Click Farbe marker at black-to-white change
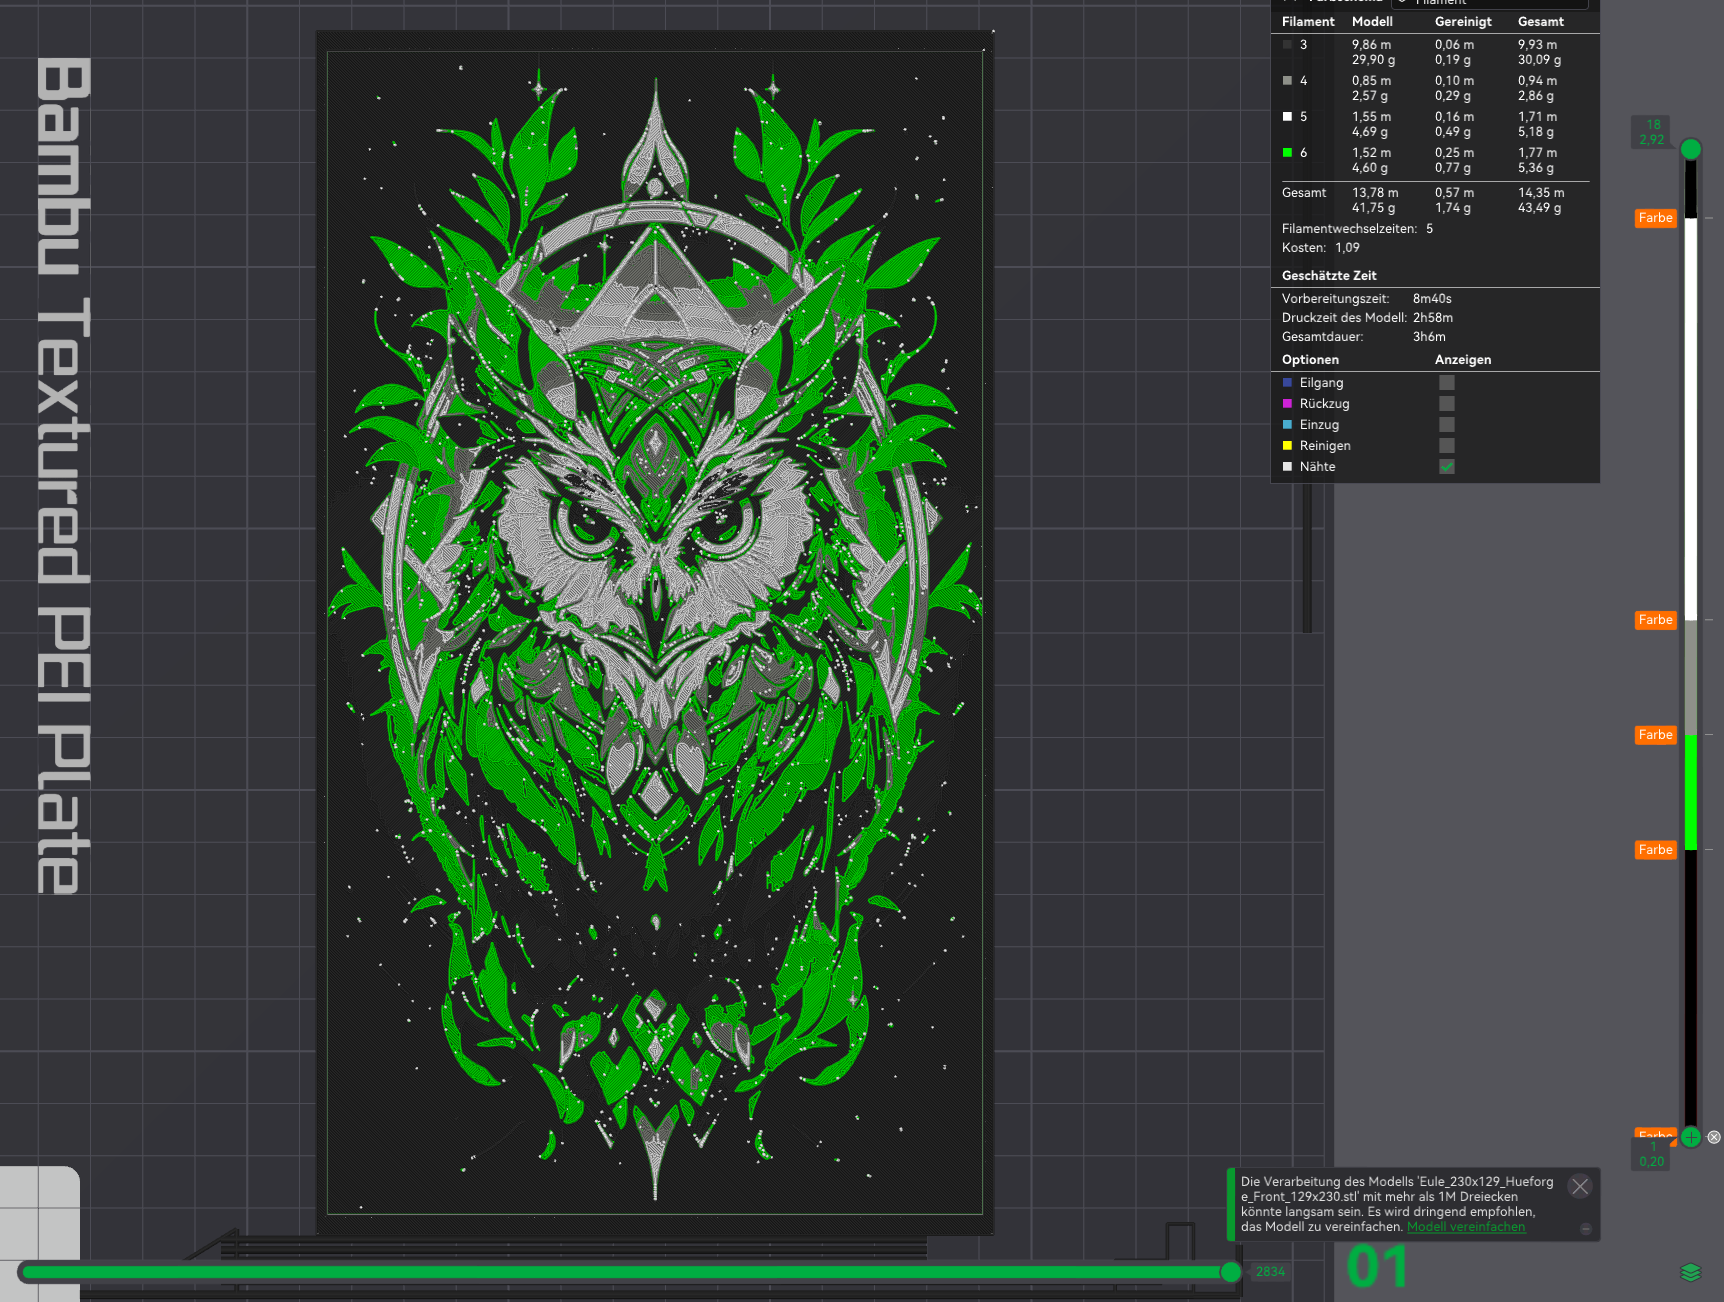The height and width of the screenshot is (1302, 1724). (1656, 218)
